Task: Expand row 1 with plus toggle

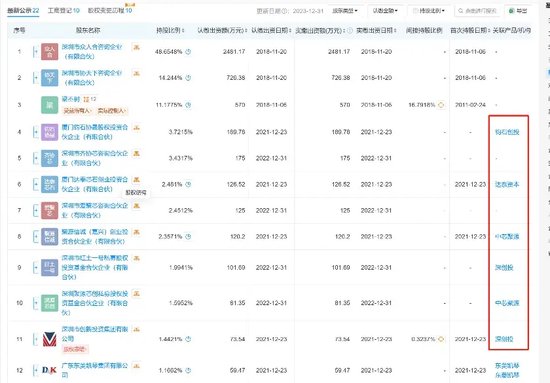Action: [35, 52]
